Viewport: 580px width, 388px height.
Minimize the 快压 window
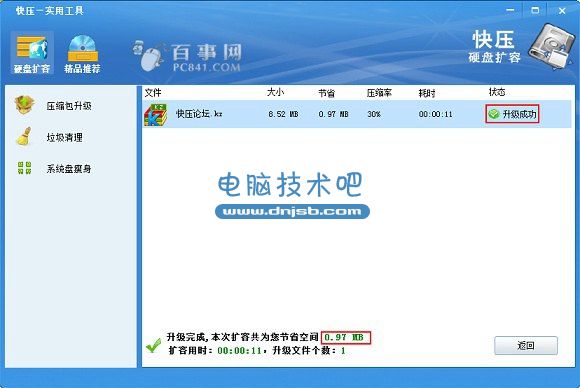510,11
